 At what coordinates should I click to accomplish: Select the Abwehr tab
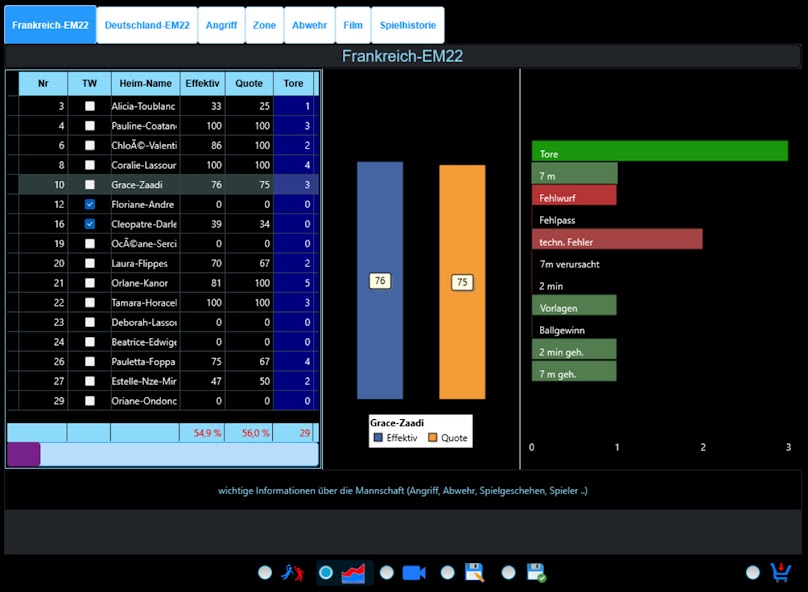310,25
